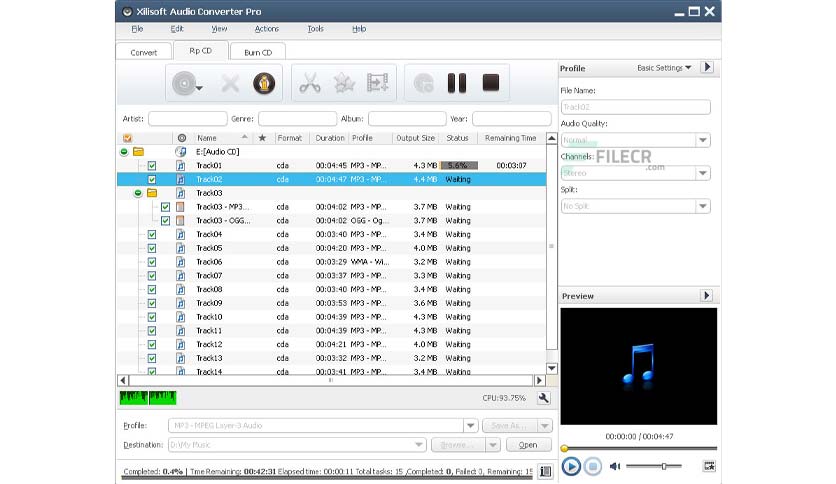Expand Profile panel arrow button

tap(707, 68)
